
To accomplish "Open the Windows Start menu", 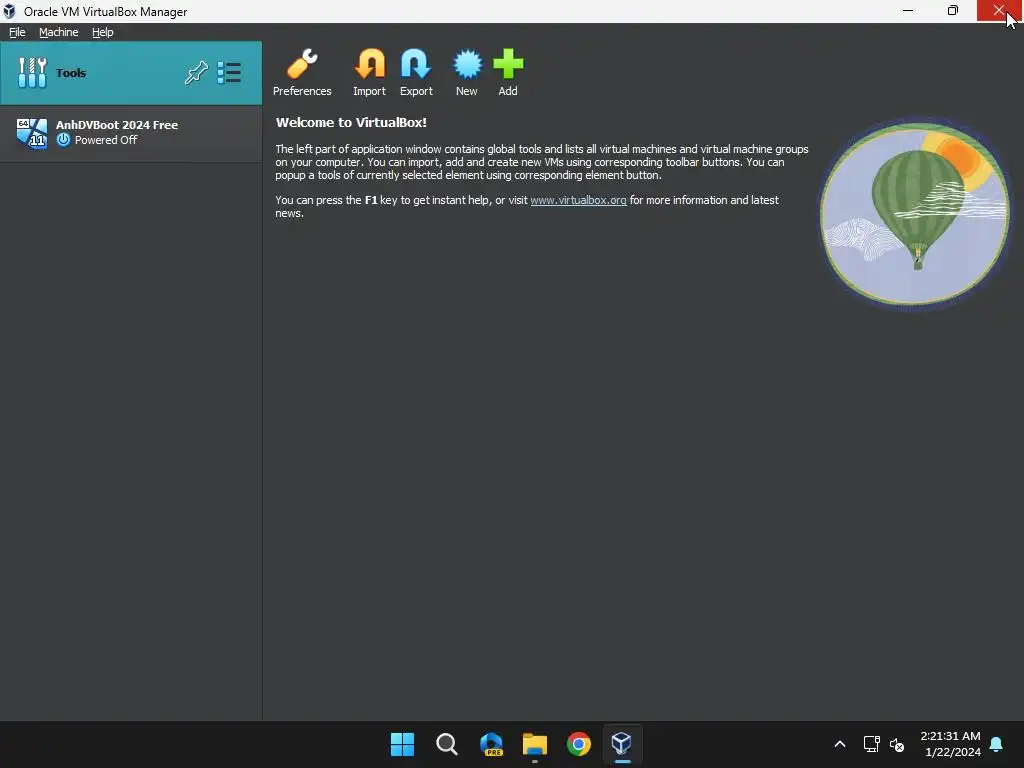I will pyautogui.click(x=402, y=744).
